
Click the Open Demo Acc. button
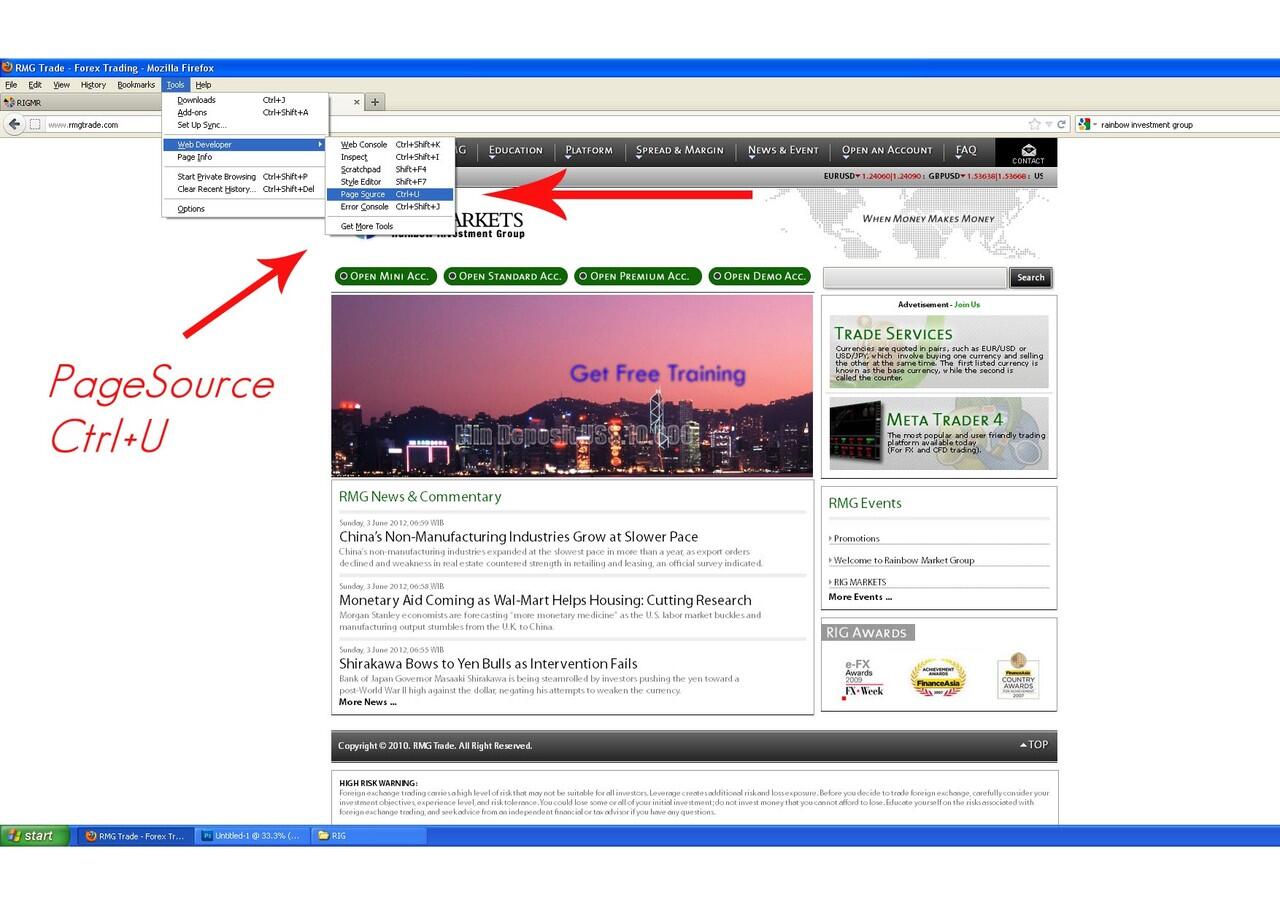click(x=759, y=276)
